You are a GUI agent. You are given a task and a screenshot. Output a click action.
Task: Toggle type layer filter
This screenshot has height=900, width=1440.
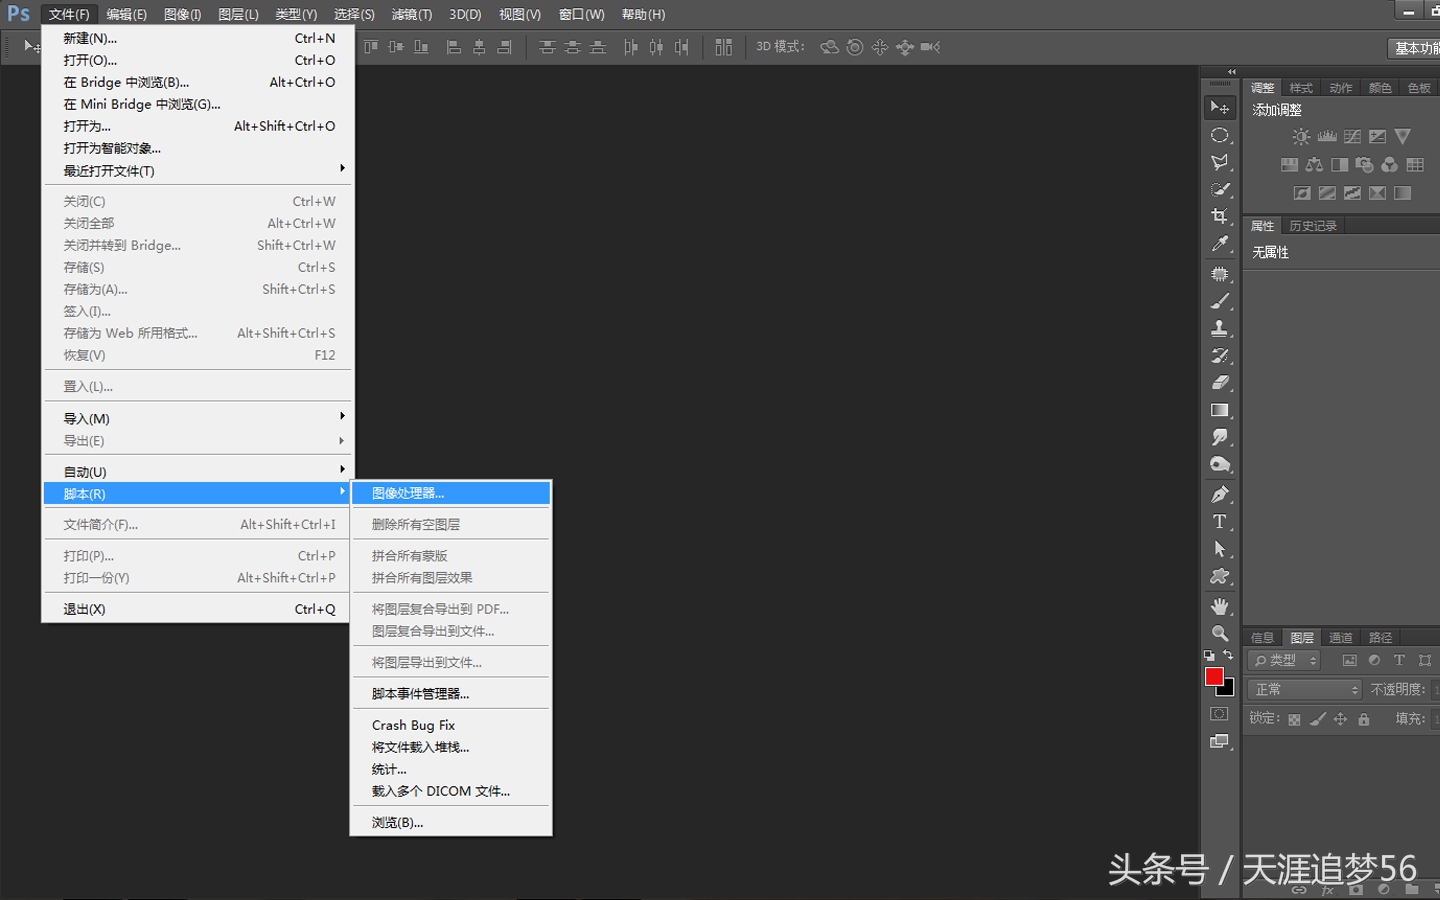[1399, 661]
